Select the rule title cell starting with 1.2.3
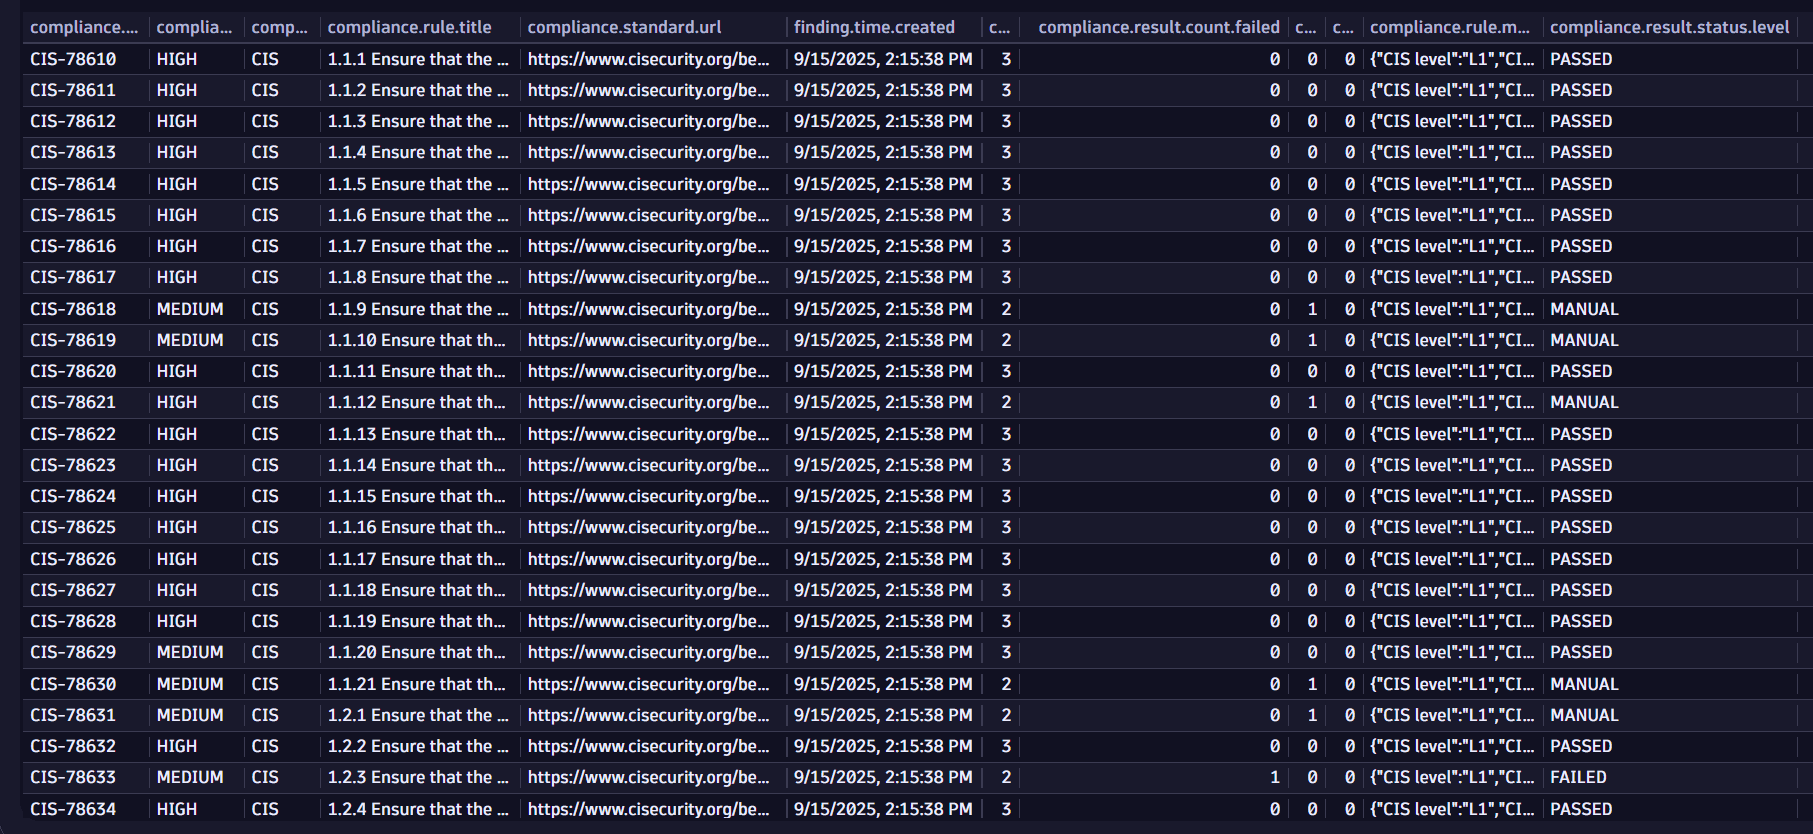Image resolution: width=1813 pixels, height=834 pixels. click(418, 777)
